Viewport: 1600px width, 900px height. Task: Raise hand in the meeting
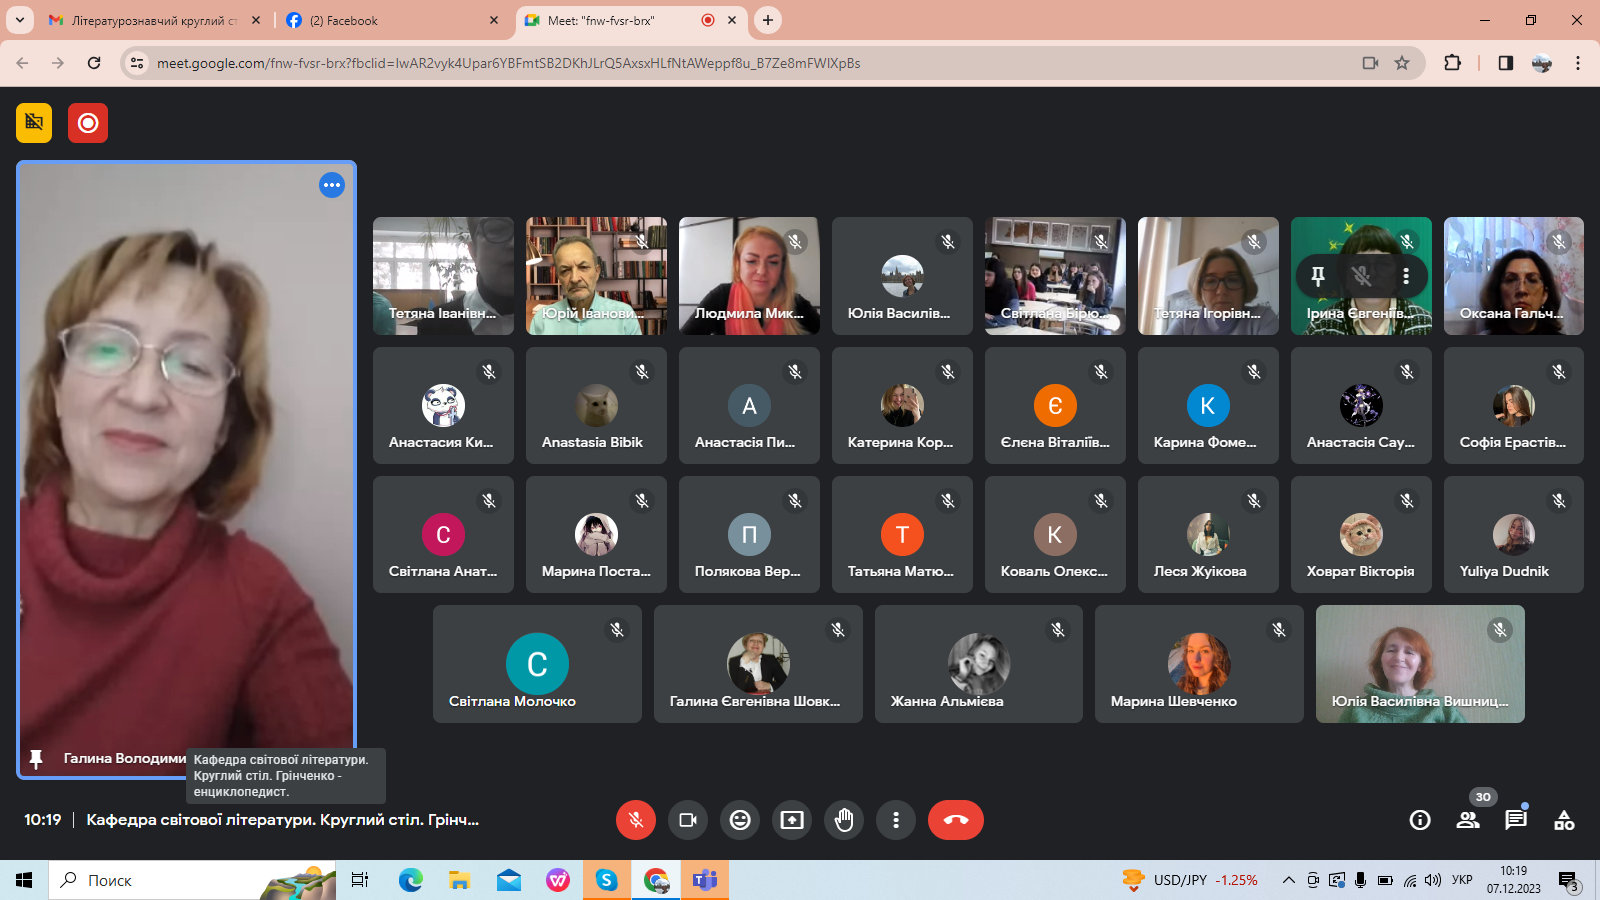844,820
